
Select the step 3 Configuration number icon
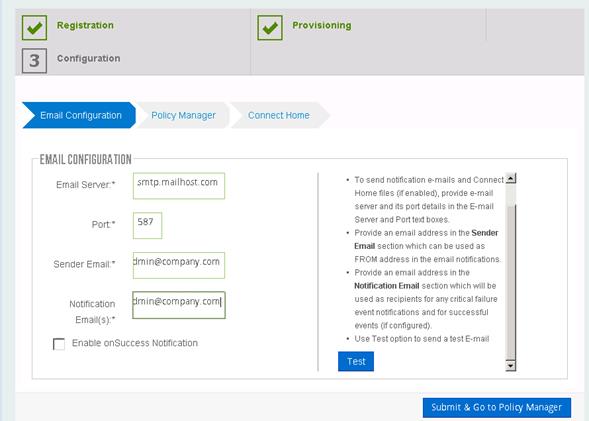(34, 60)
